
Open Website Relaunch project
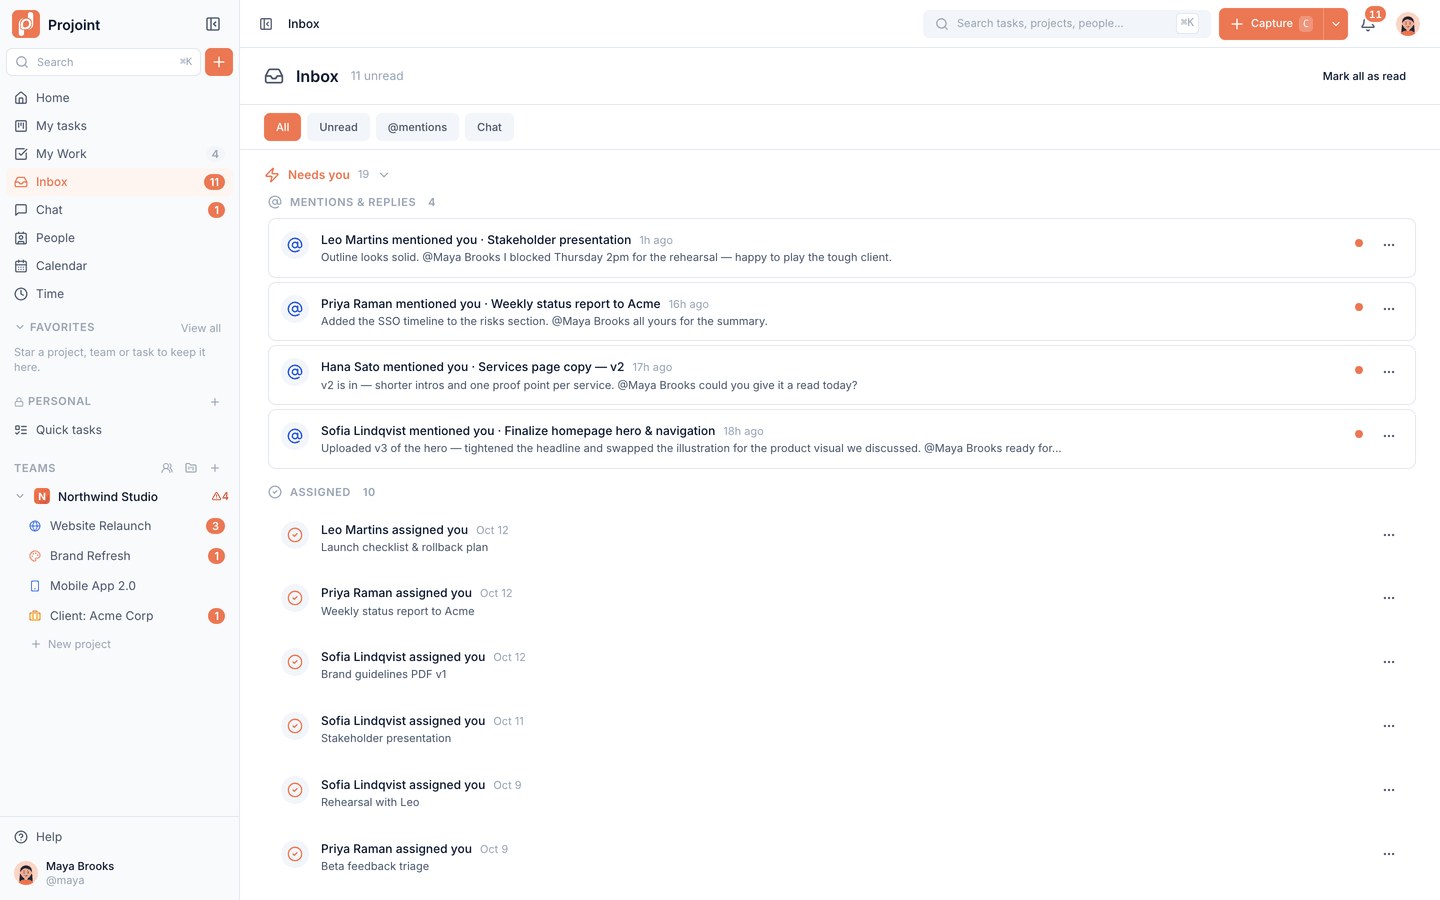(126, 526)
